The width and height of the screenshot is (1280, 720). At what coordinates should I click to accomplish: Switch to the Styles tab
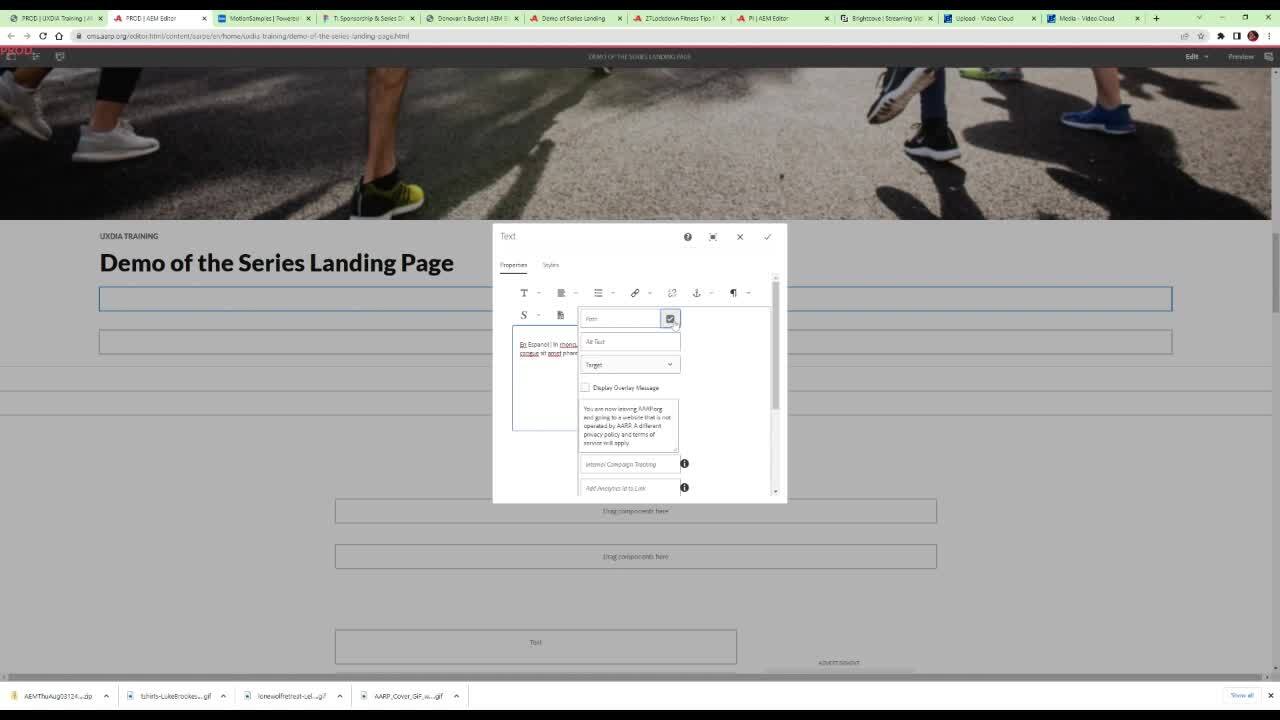point(550,265)
